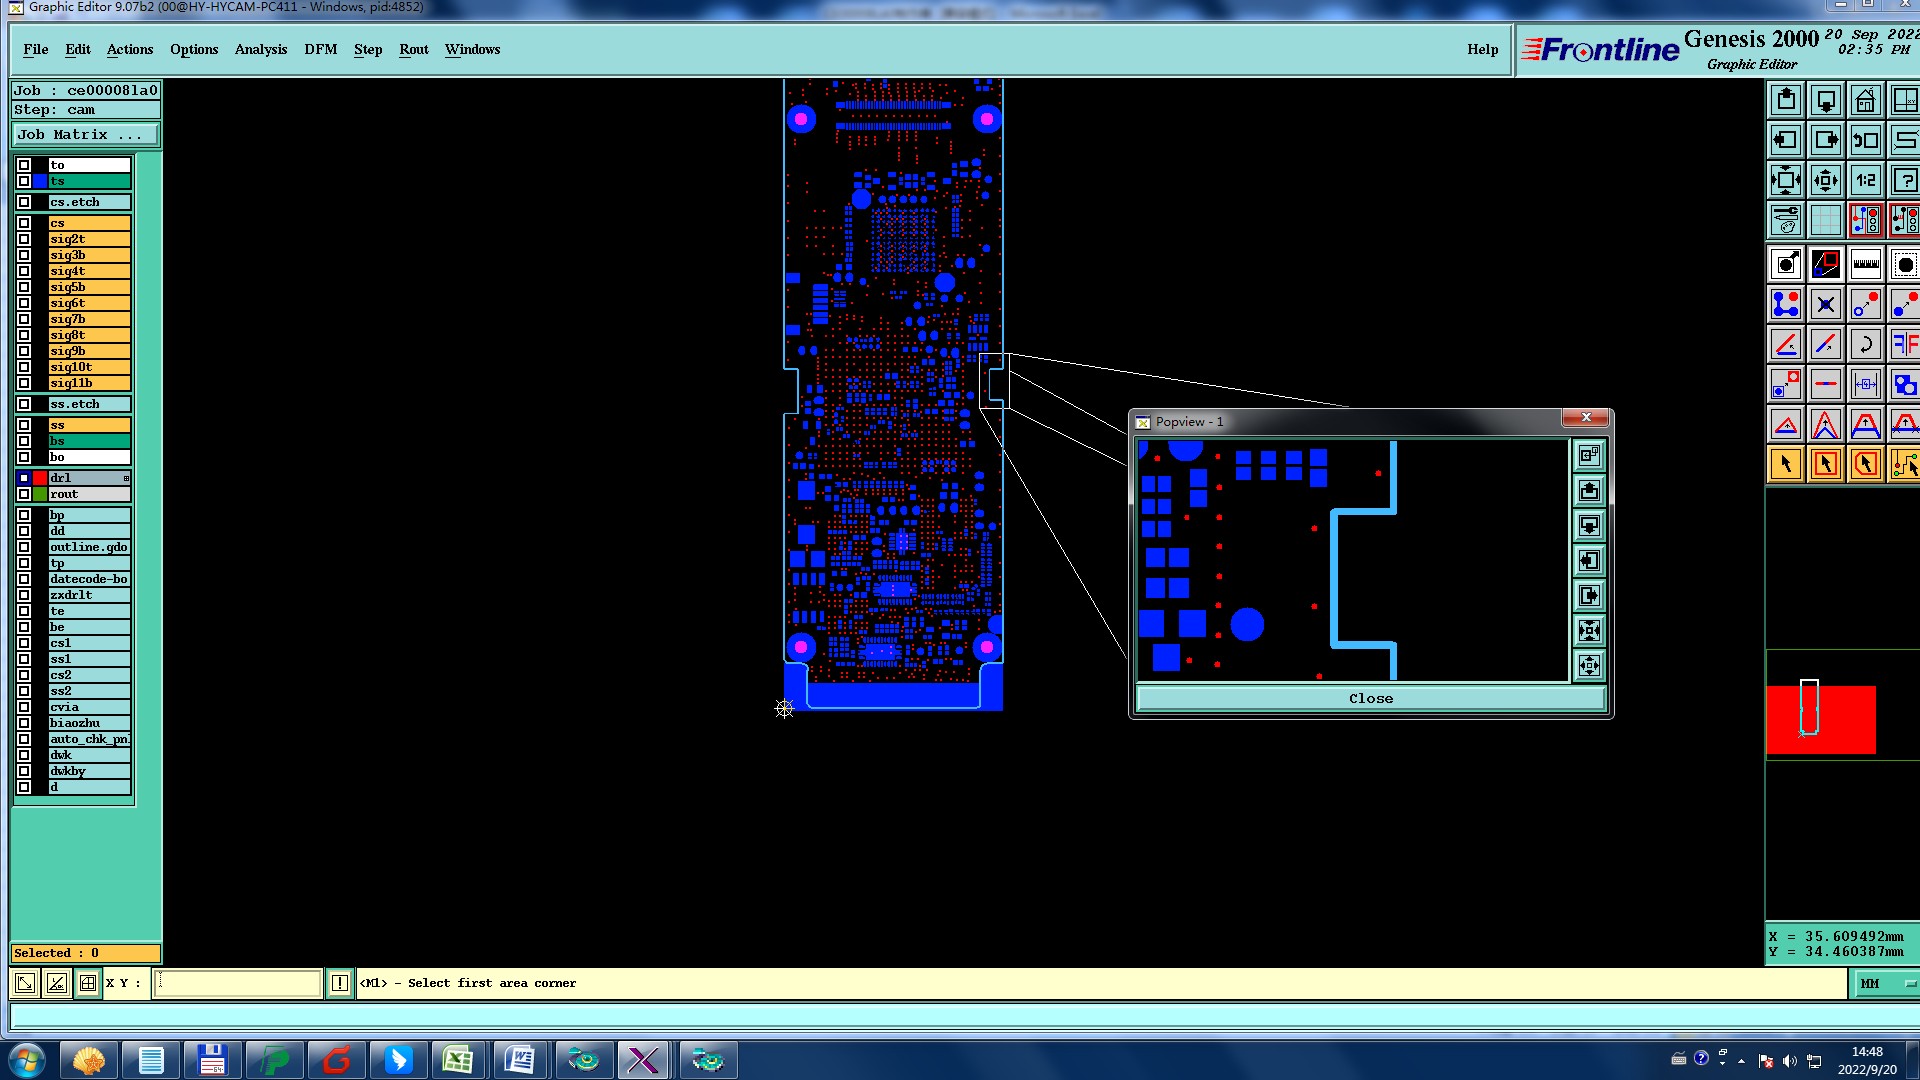
Task: Open the MM units dropdown
Action: point(1886,984)
